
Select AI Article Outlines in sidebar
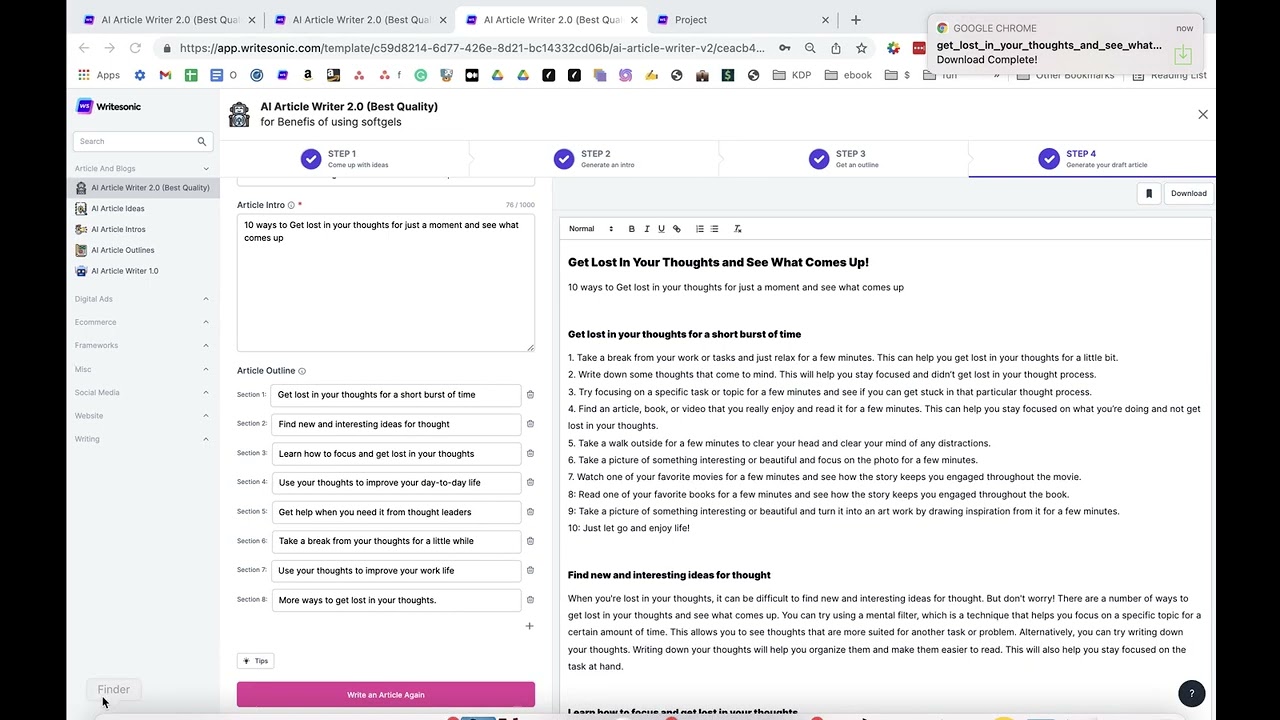[122, 250]
